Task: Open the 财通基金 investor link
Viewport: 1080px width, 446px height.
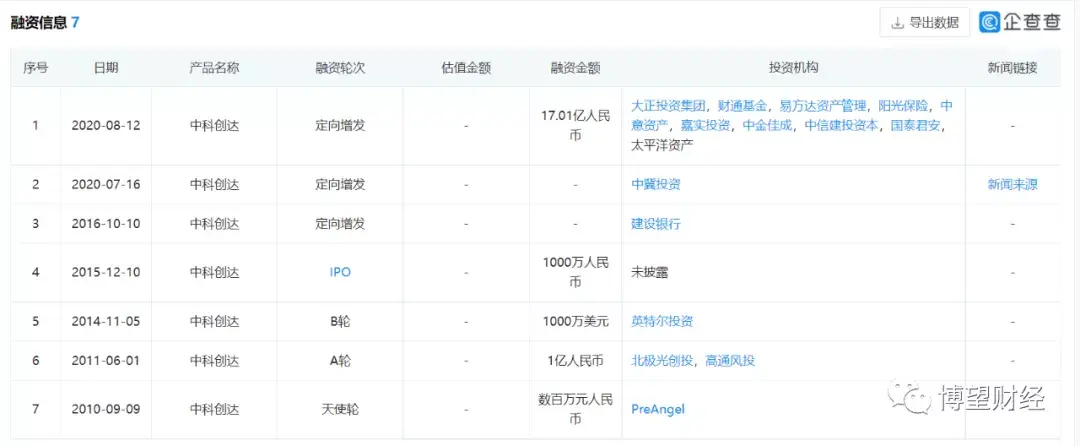Action: click(x=742, y=107)
